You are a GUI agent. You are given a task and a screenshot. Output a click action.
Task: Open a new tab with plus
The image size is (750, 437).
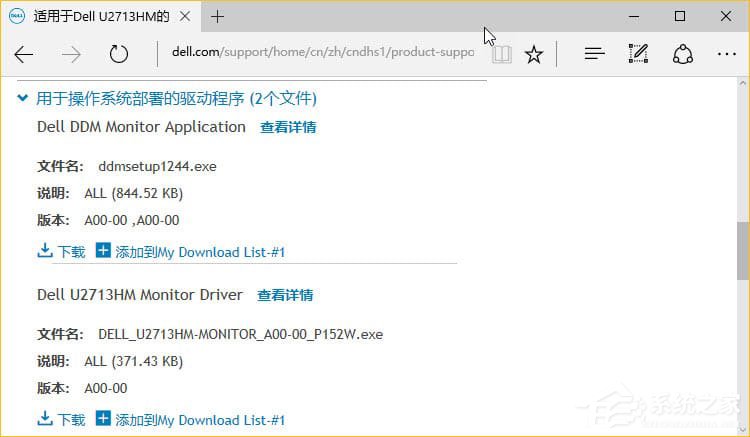tap(217, 17)
